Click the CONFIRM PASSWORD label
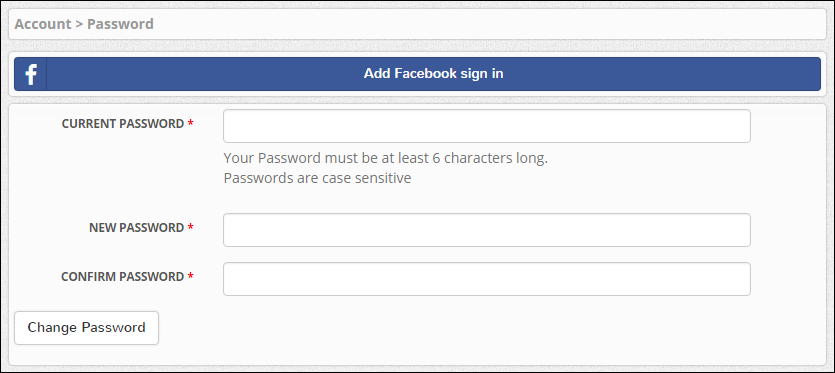This screenshot has width=835, height=373. pyautogui.click(x=122, y=277)
